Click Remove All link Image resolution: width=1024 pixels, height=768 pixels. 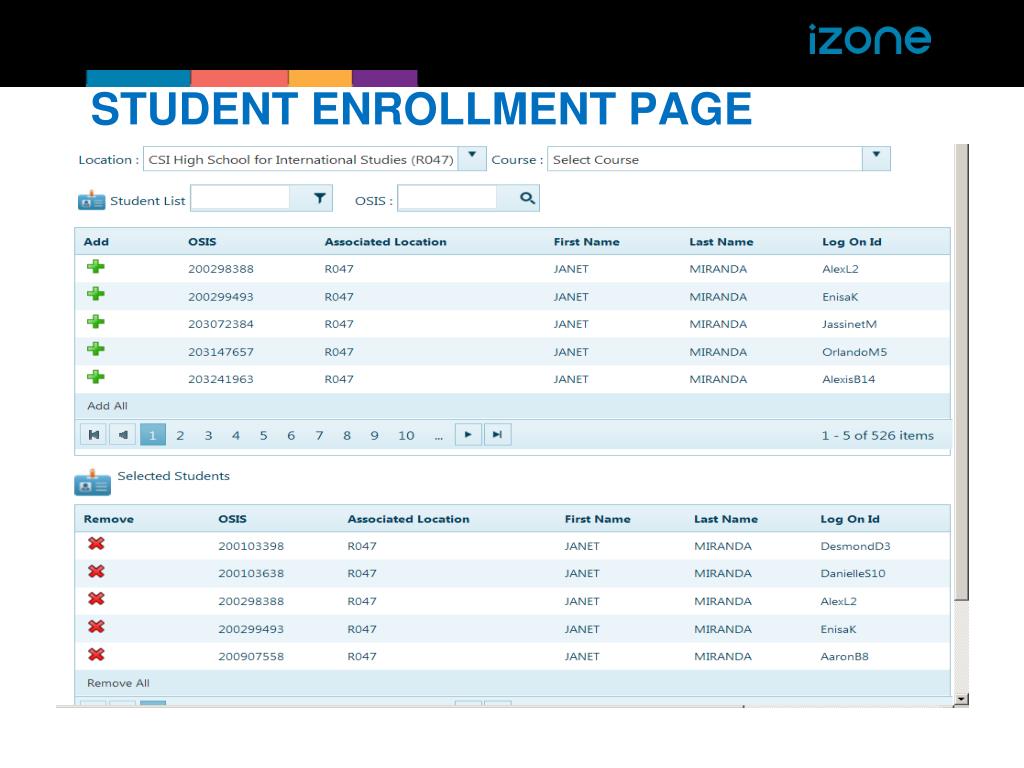[x=118, y=683]
